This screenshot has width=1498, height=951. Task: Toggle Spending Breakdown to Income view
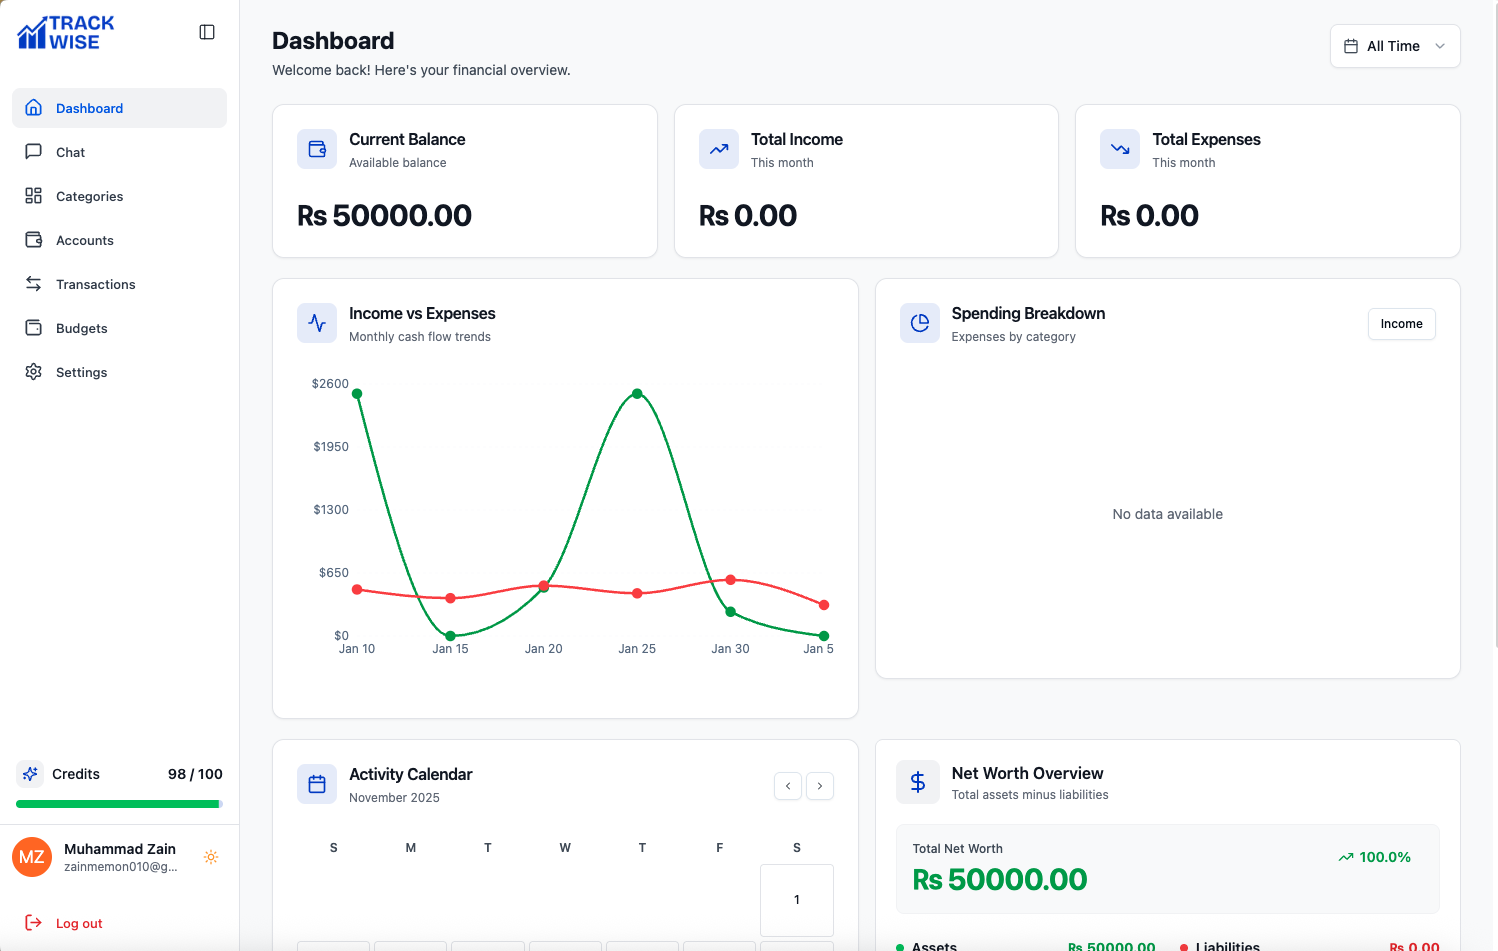[1401, 323]
